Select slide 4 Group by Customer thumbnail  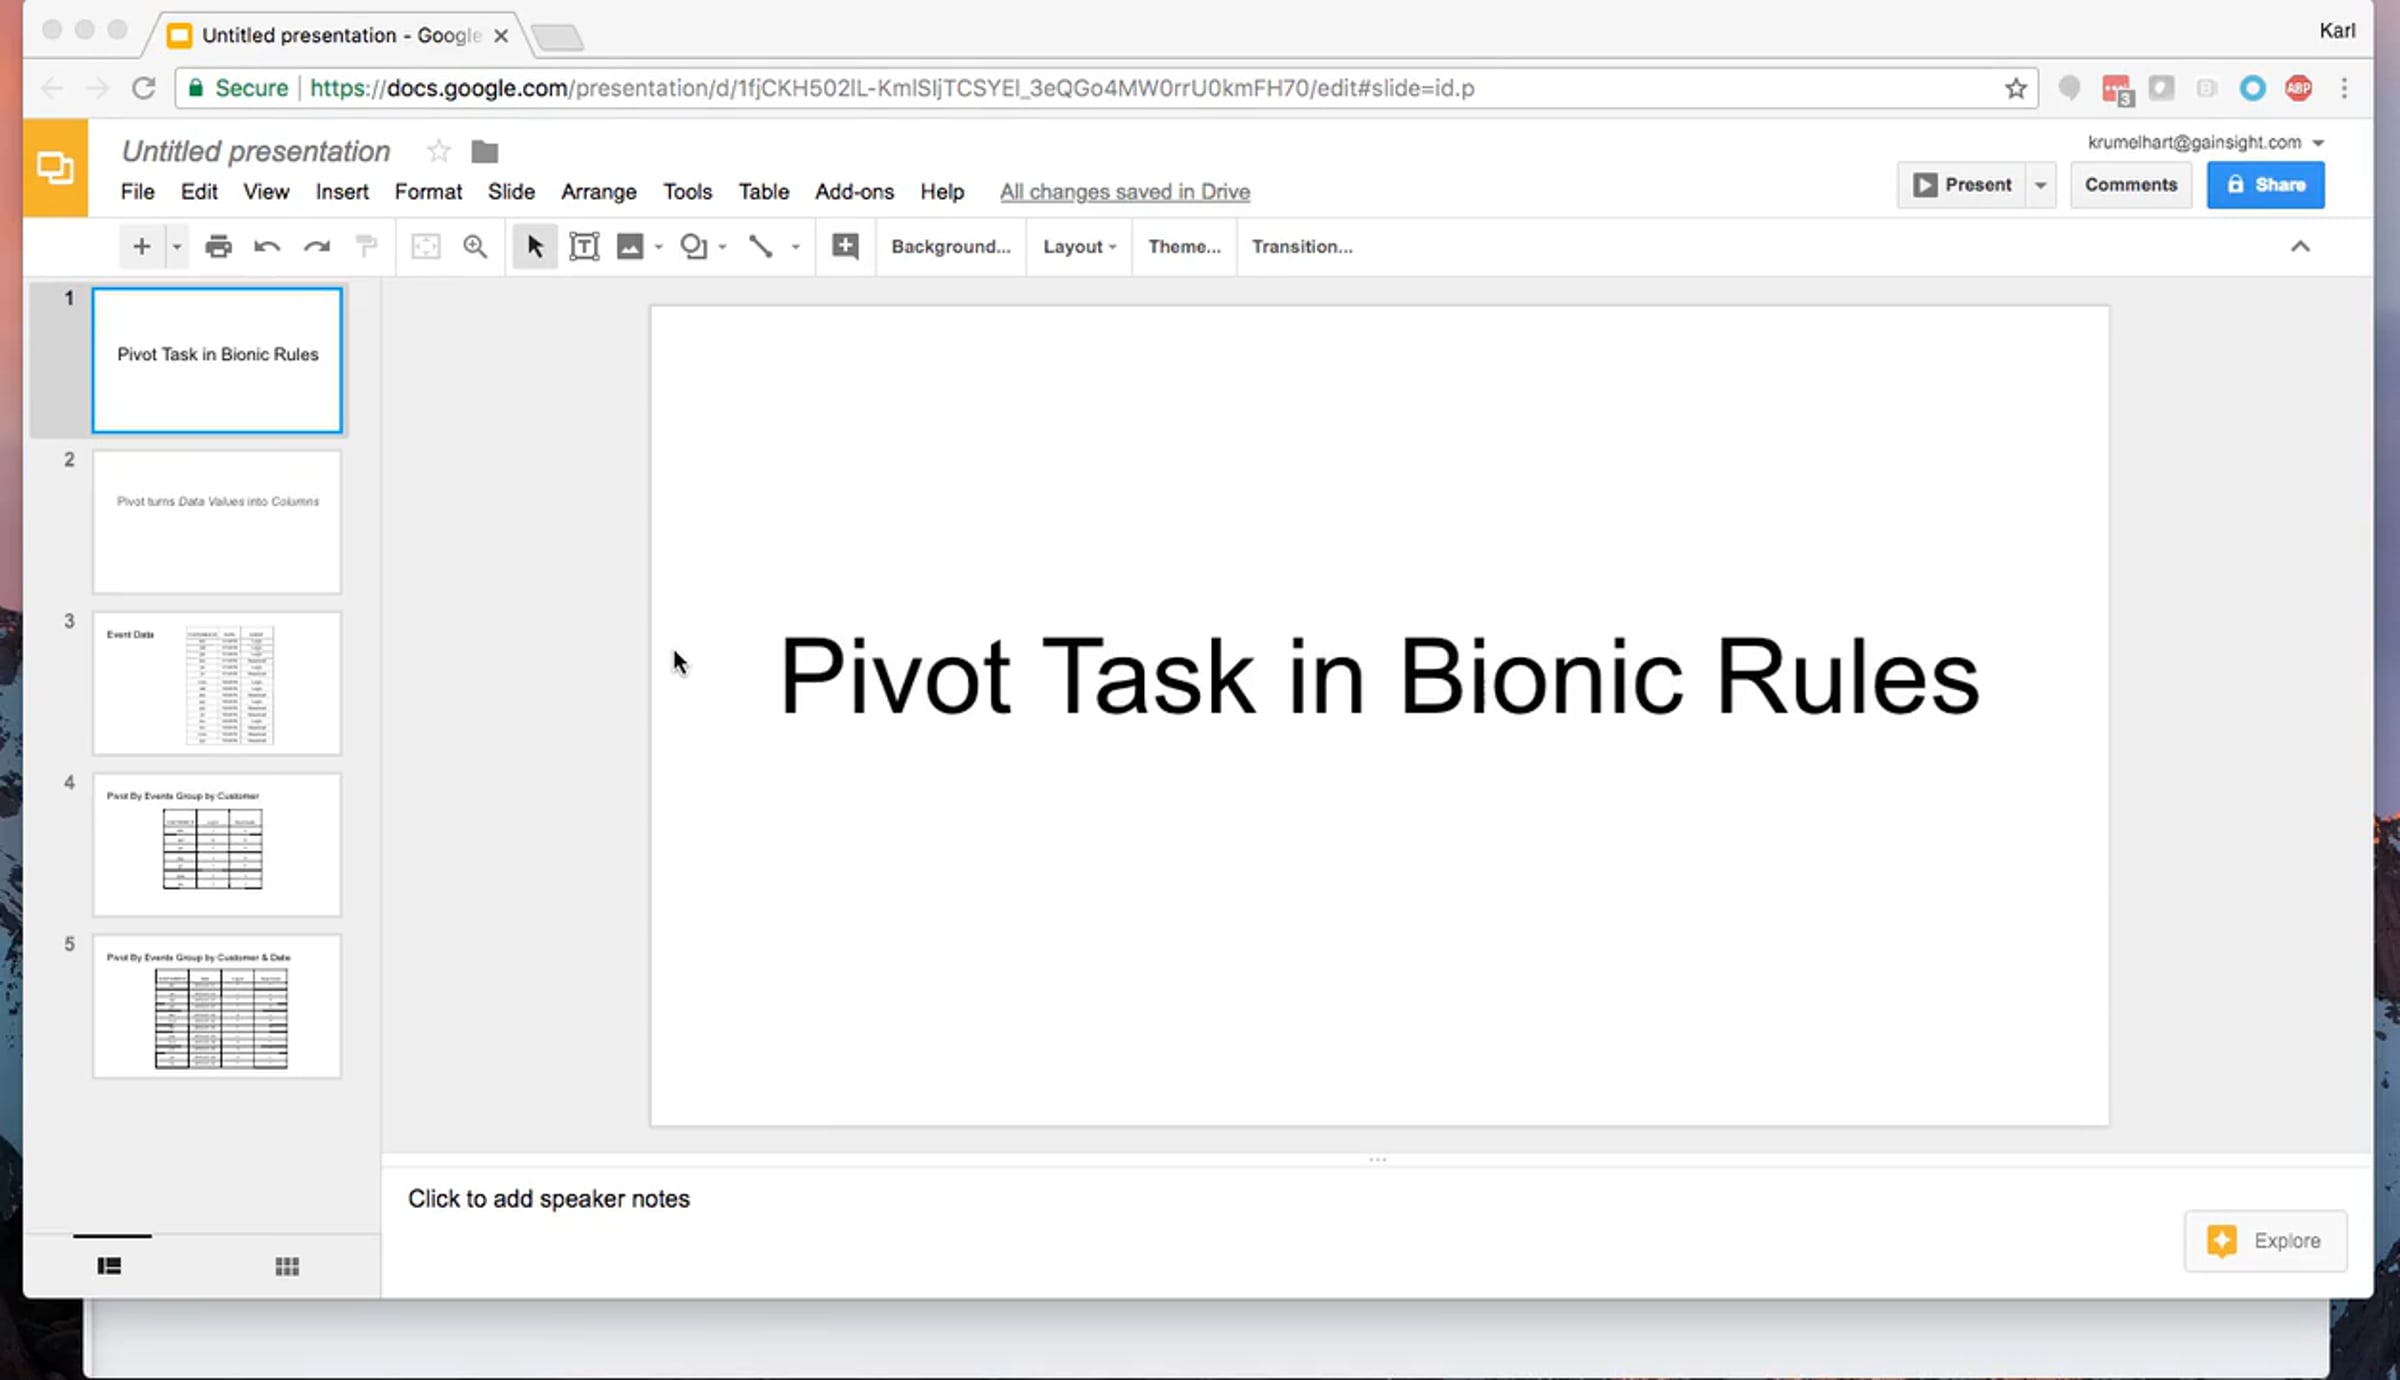click(217, 845)
